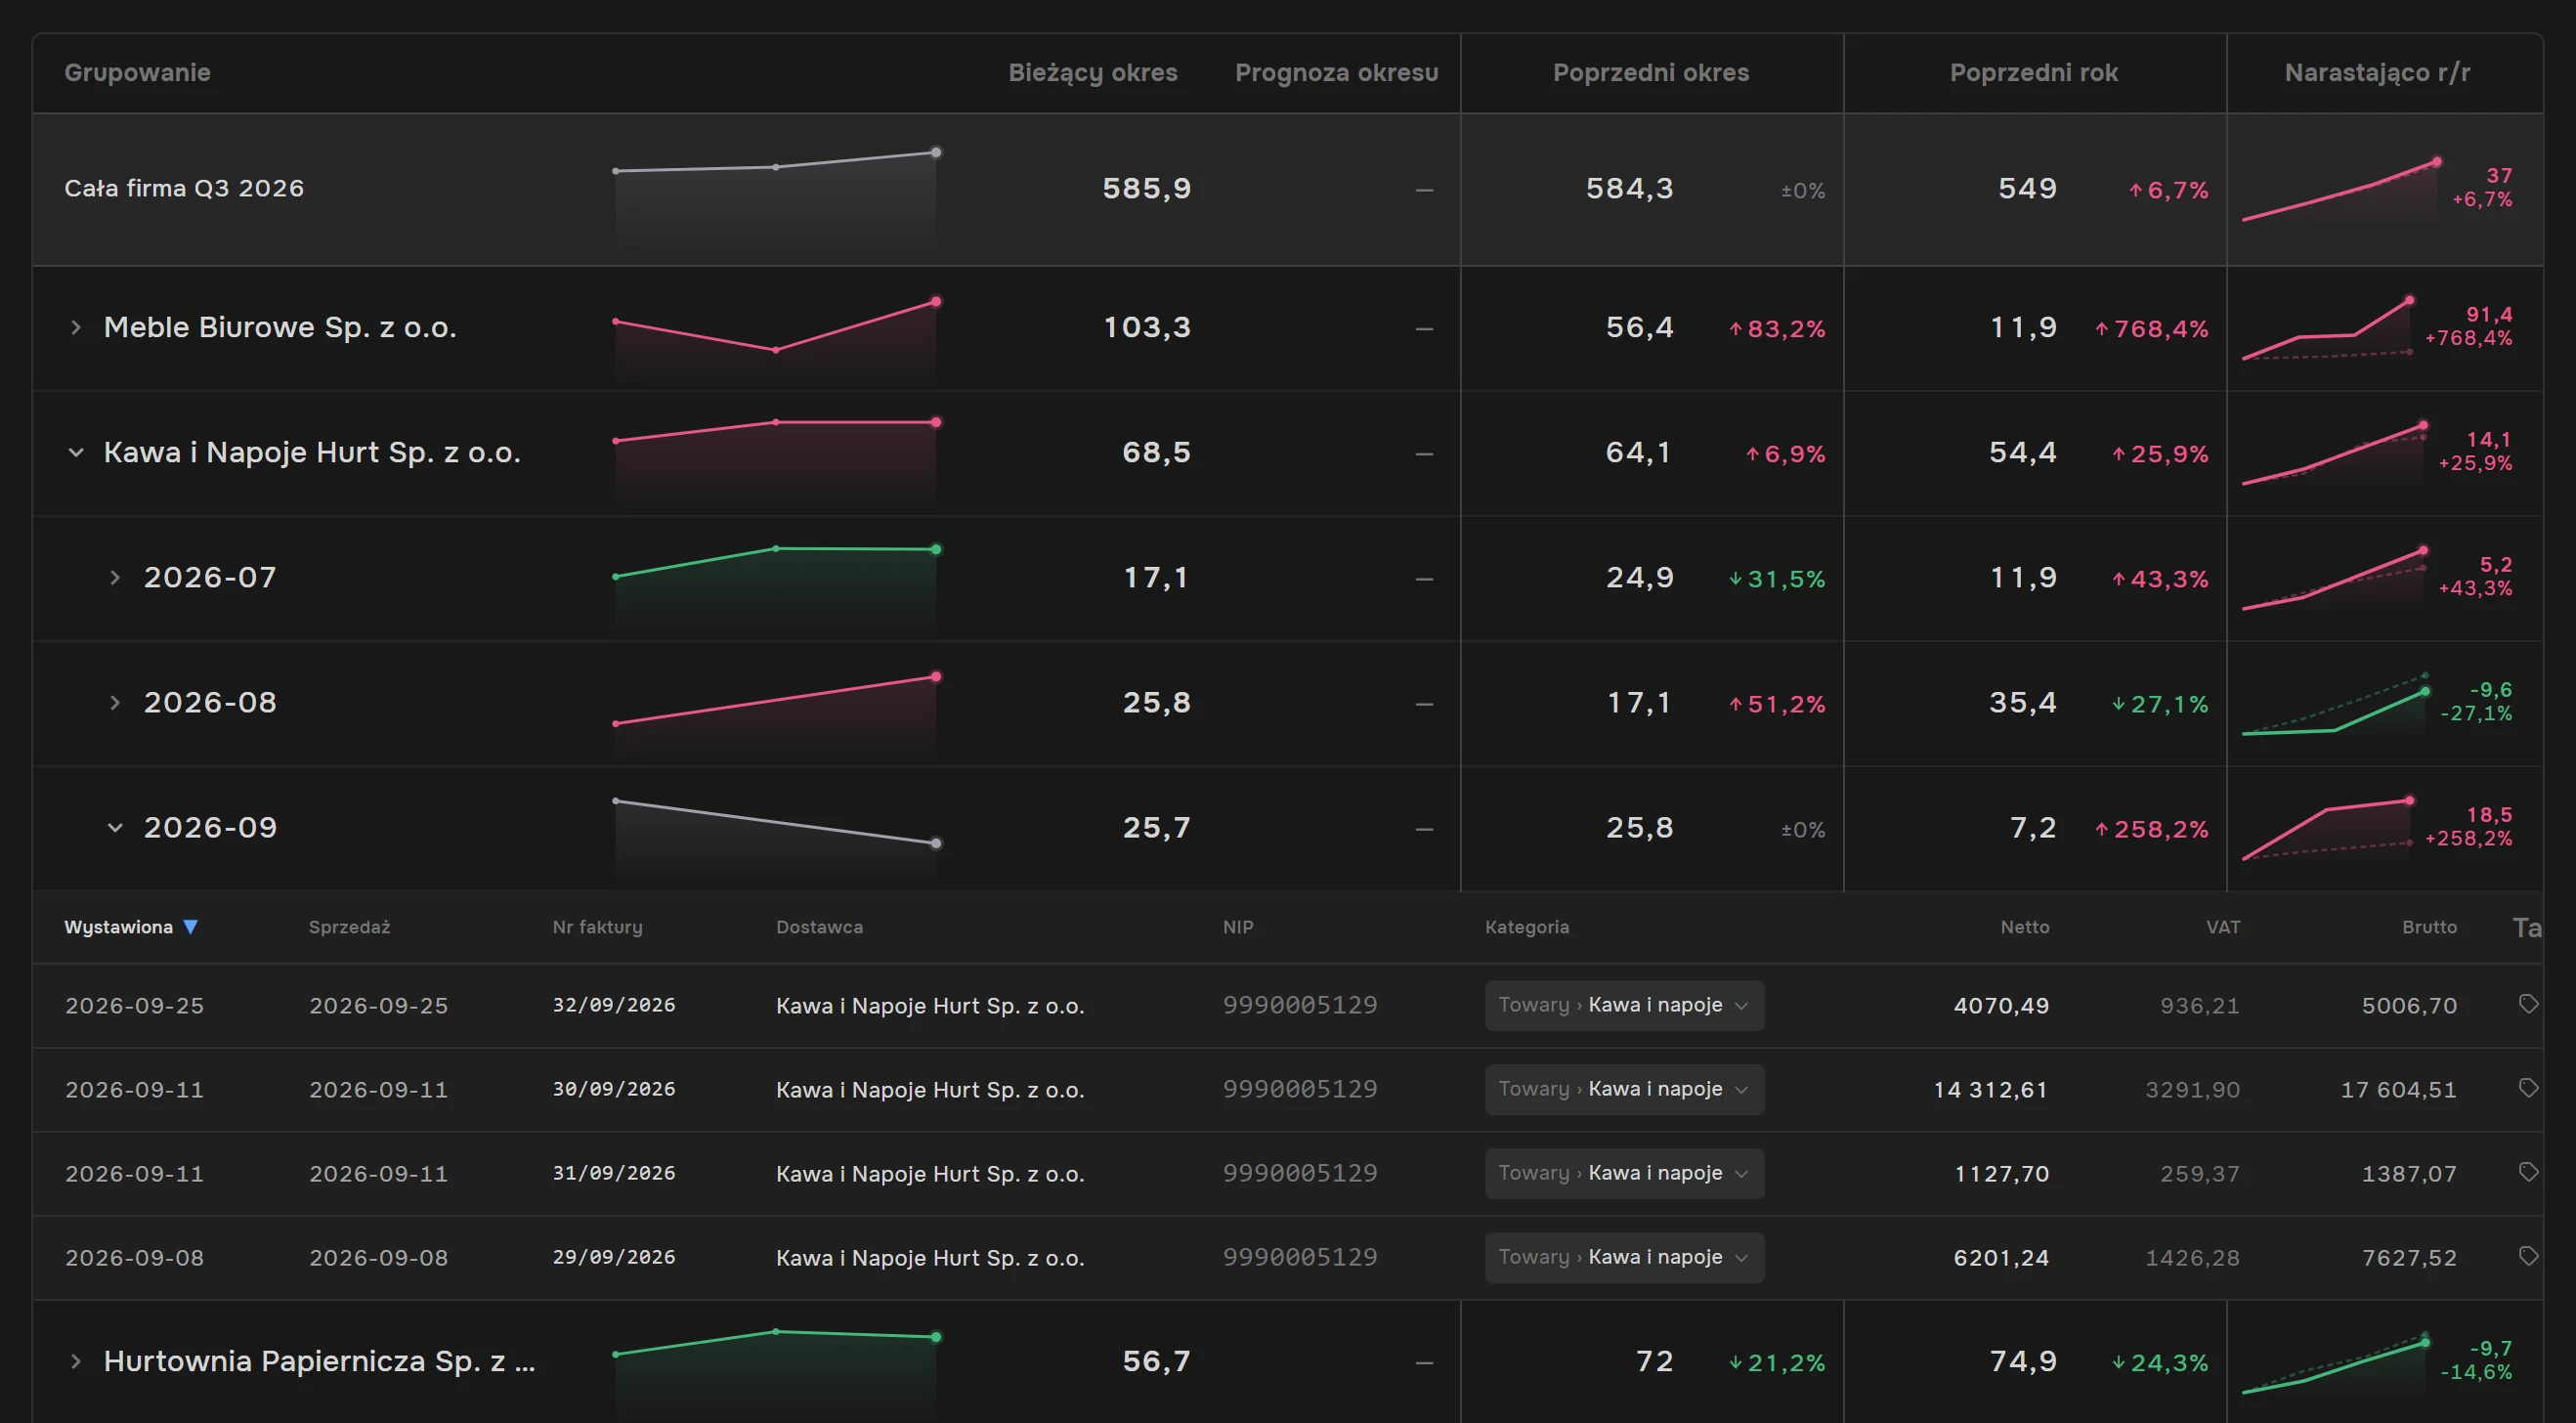2576x1423 pixels.
Task: Click the Brutto column header
Action: [2429, 927]
